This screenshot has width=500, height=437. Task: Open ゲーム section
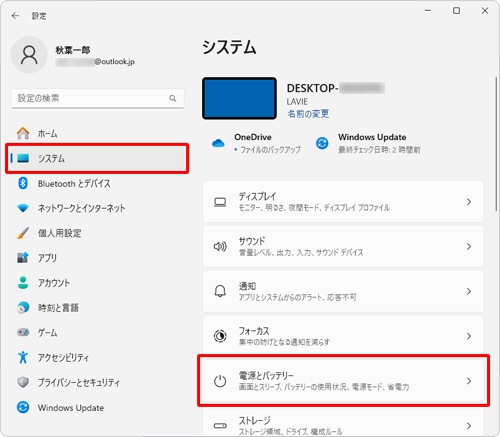point(97,332)
